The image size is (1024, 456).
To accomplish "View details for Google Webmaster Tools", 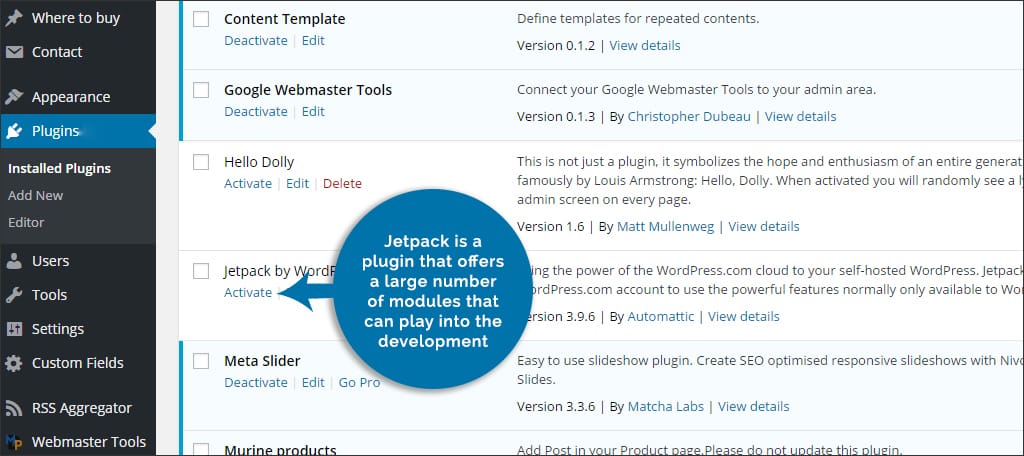I will point(800,116).
